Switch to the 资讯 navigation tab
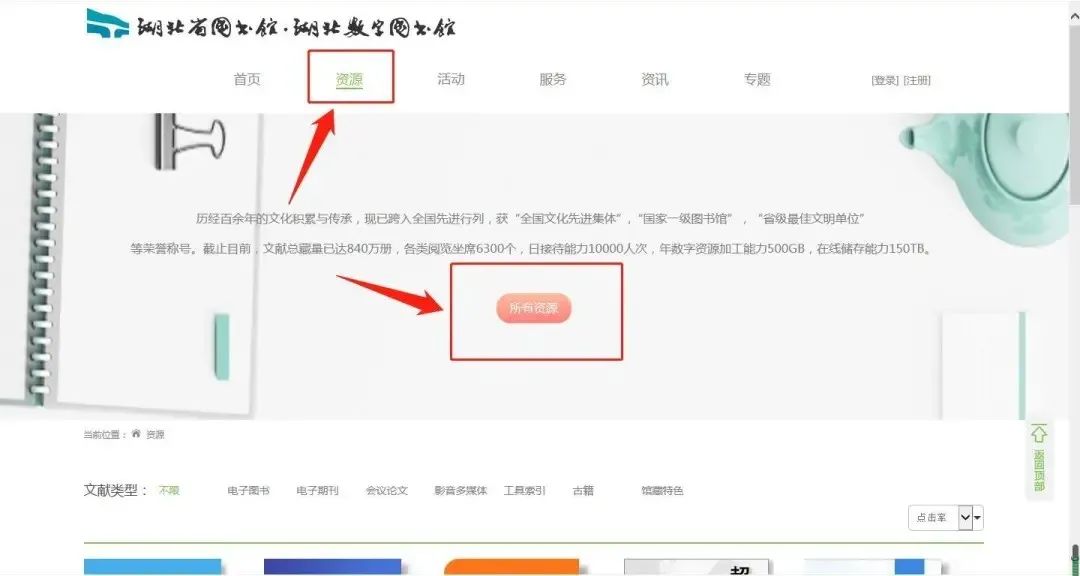 (x=655, y=80)
